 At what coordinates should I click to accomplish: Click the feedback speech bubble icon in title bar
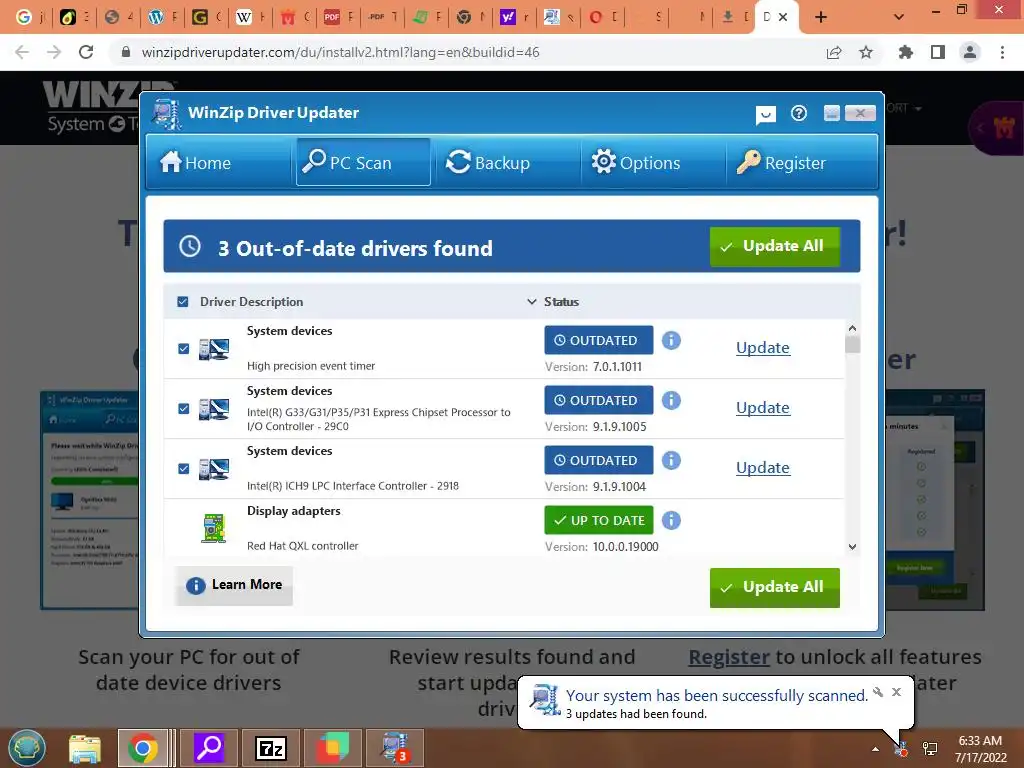(x=765, y=115)
